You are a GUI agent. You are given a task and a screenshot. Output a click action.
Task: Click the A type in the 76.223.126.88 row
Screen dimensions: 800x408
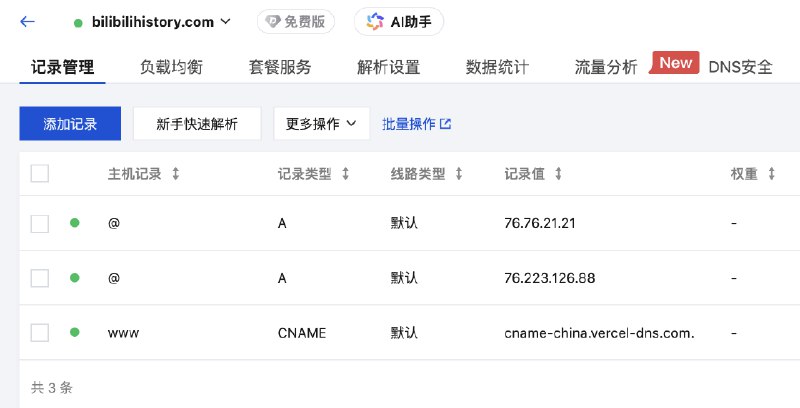tap(282, 278)
